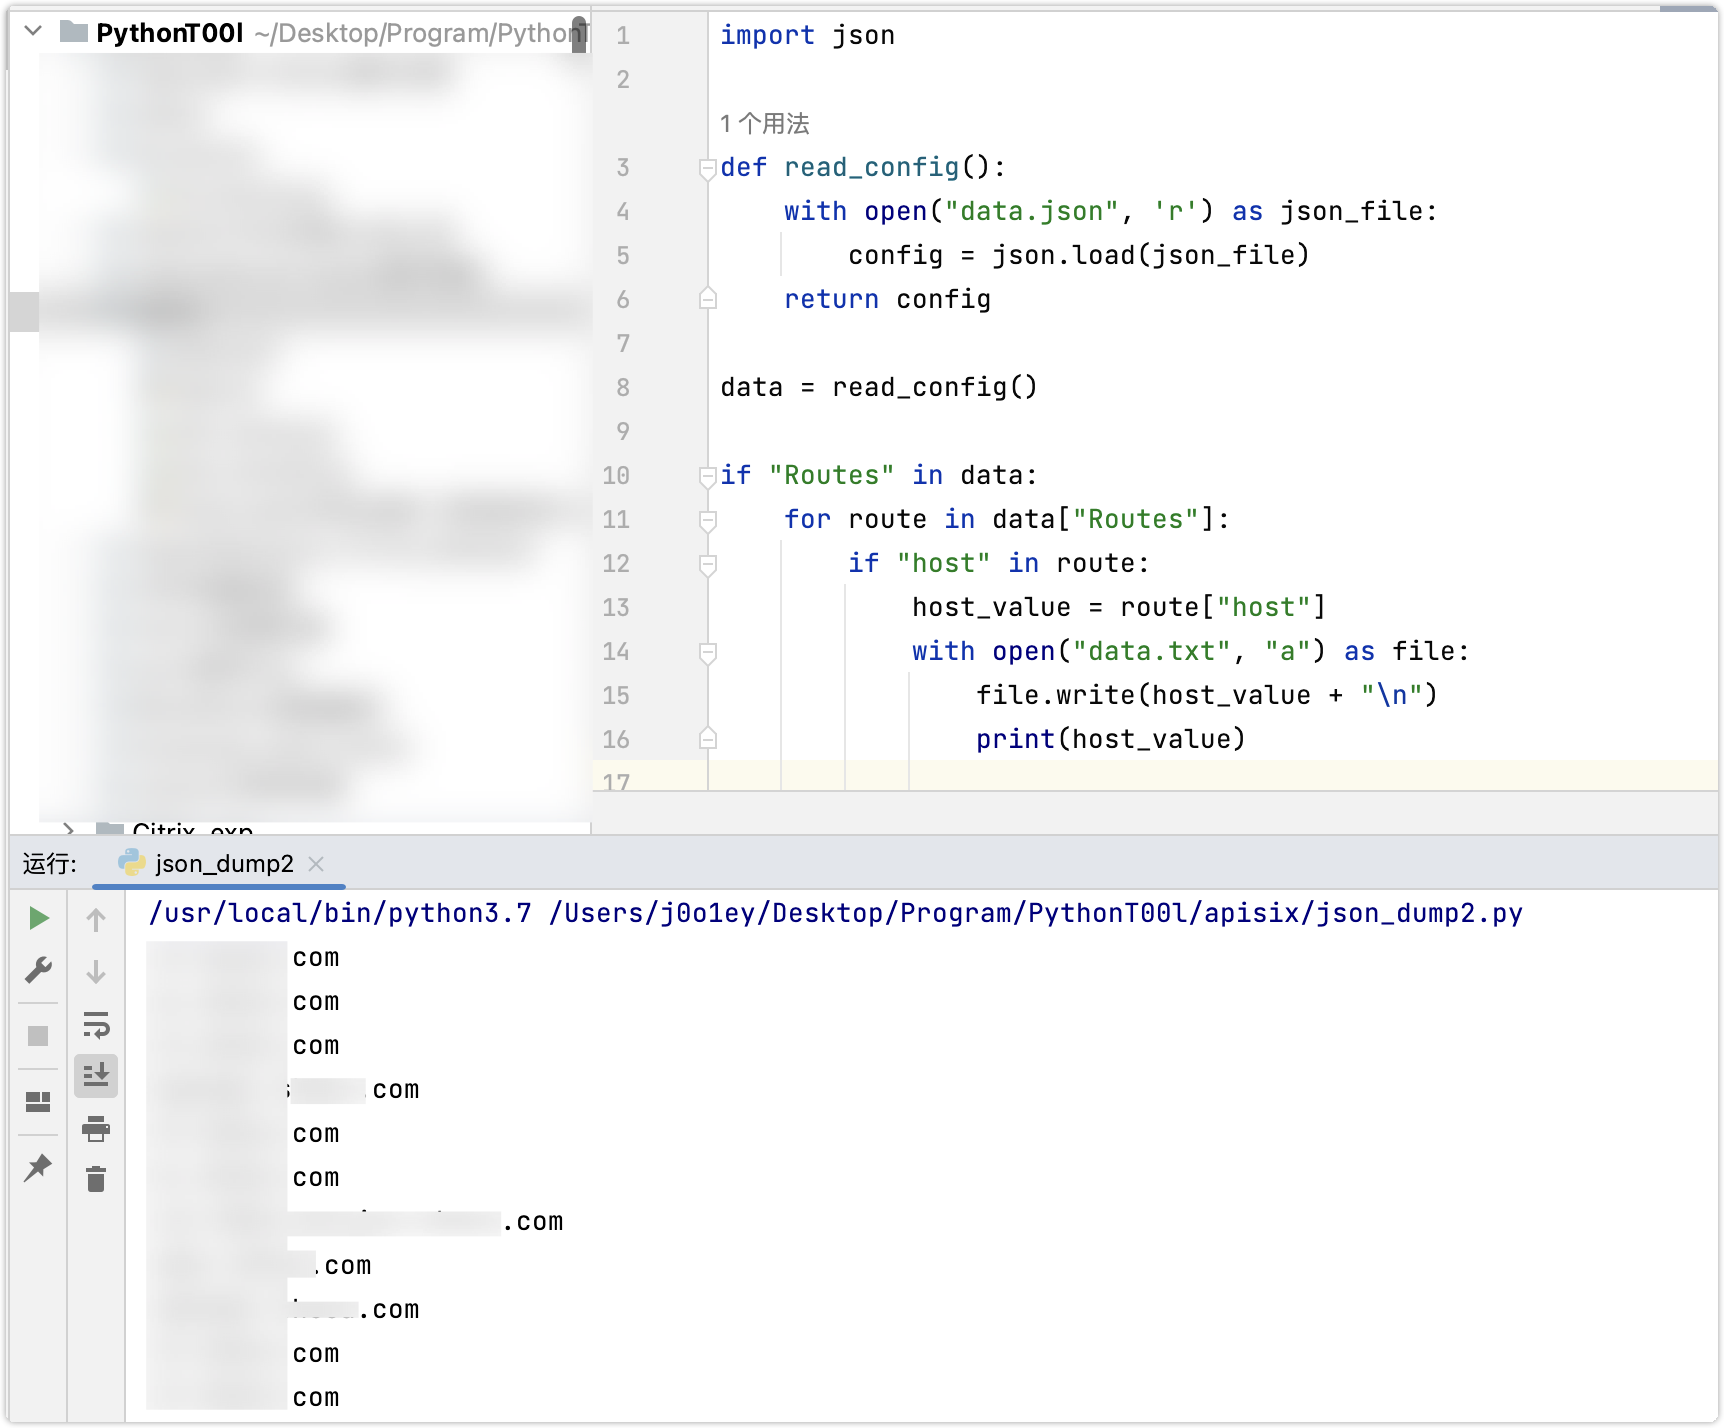Click the project tree scrollbar thumb

[579, 34]
